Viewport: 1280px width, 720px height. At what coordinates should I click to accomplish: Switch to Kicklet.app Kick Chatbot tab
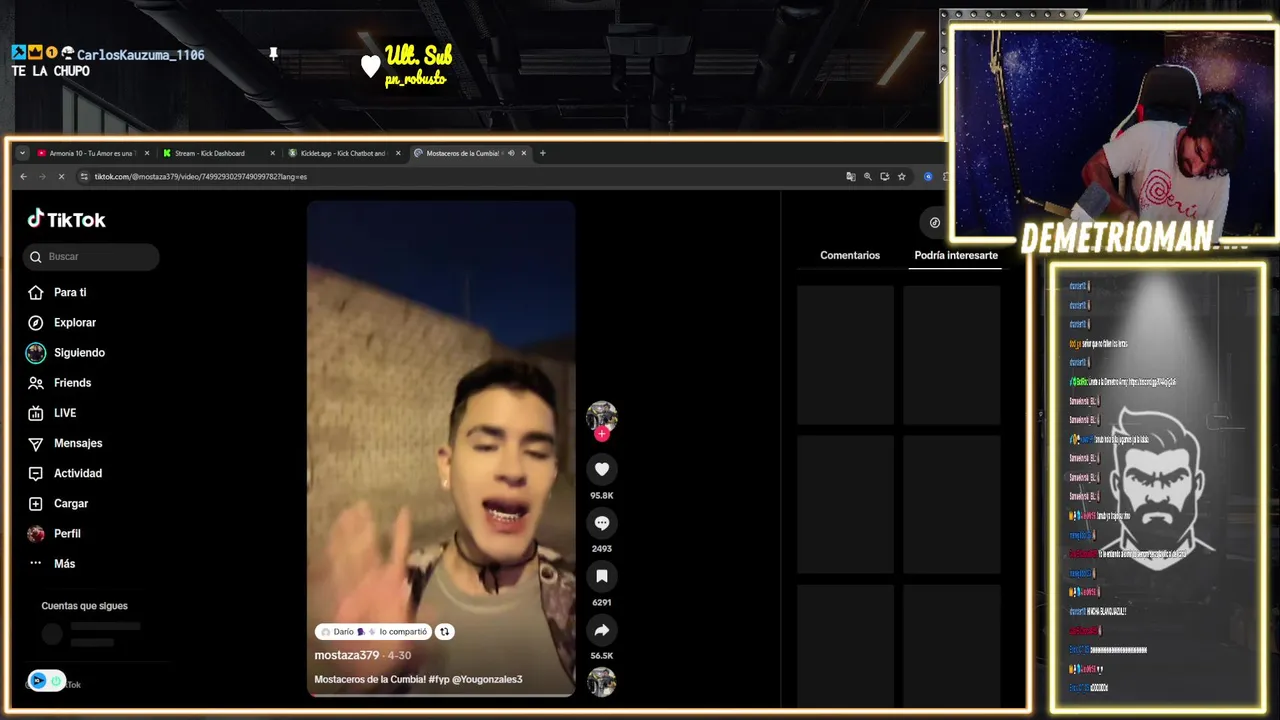point(343,153)
